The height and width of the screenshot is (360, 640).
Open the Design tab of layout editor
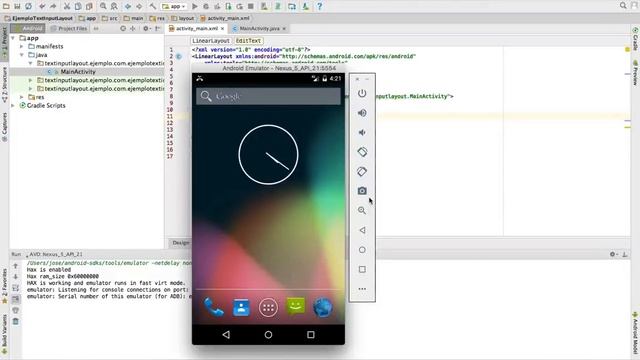click(x=180, y=243)
